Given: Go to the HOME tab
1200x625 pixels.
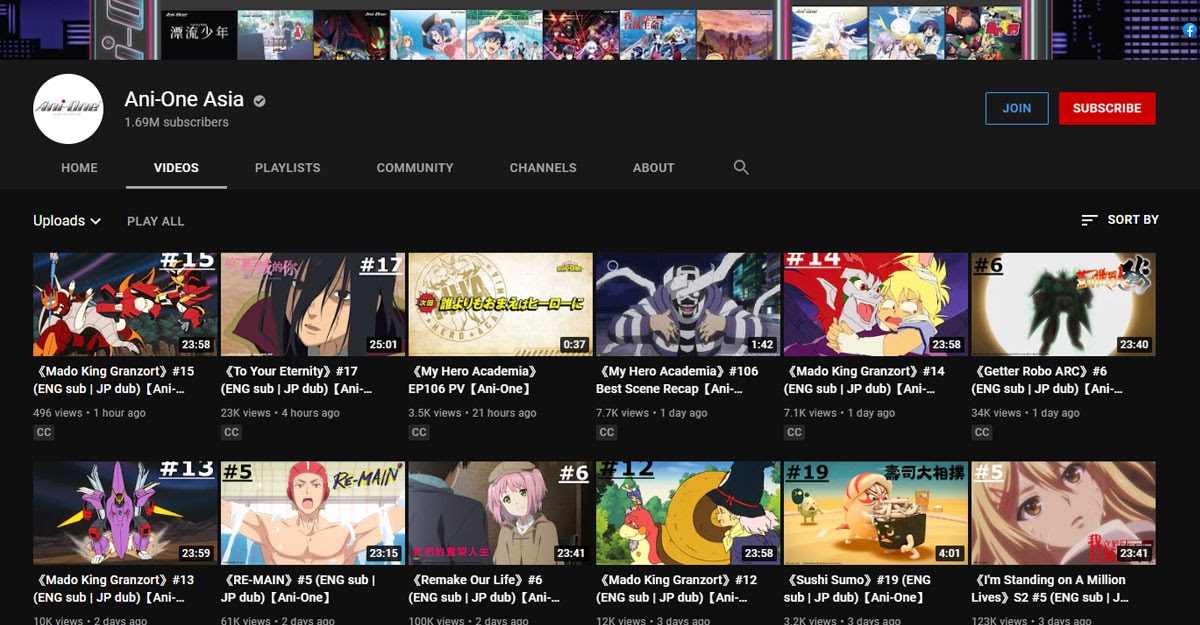Looking at the screenshot, I should pyautogui.click(x=79, y=168).
